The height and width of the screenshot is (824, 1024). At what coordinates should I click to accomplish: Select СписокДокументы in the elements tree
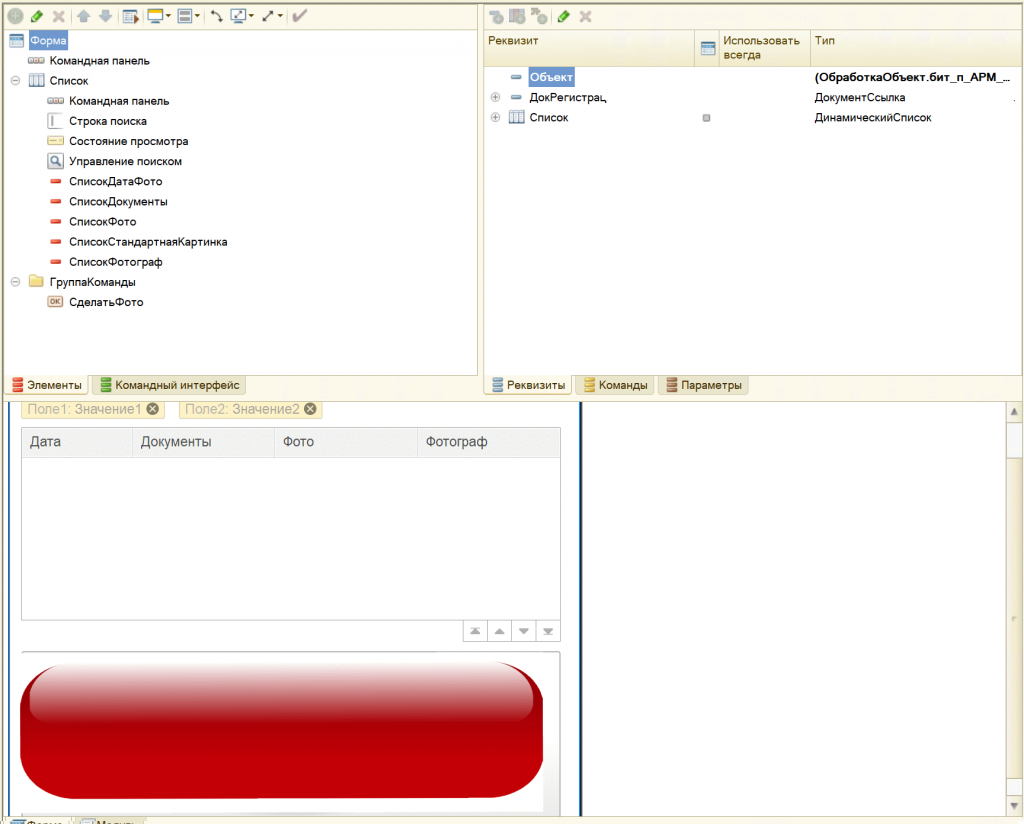click(x=118, y=202)
